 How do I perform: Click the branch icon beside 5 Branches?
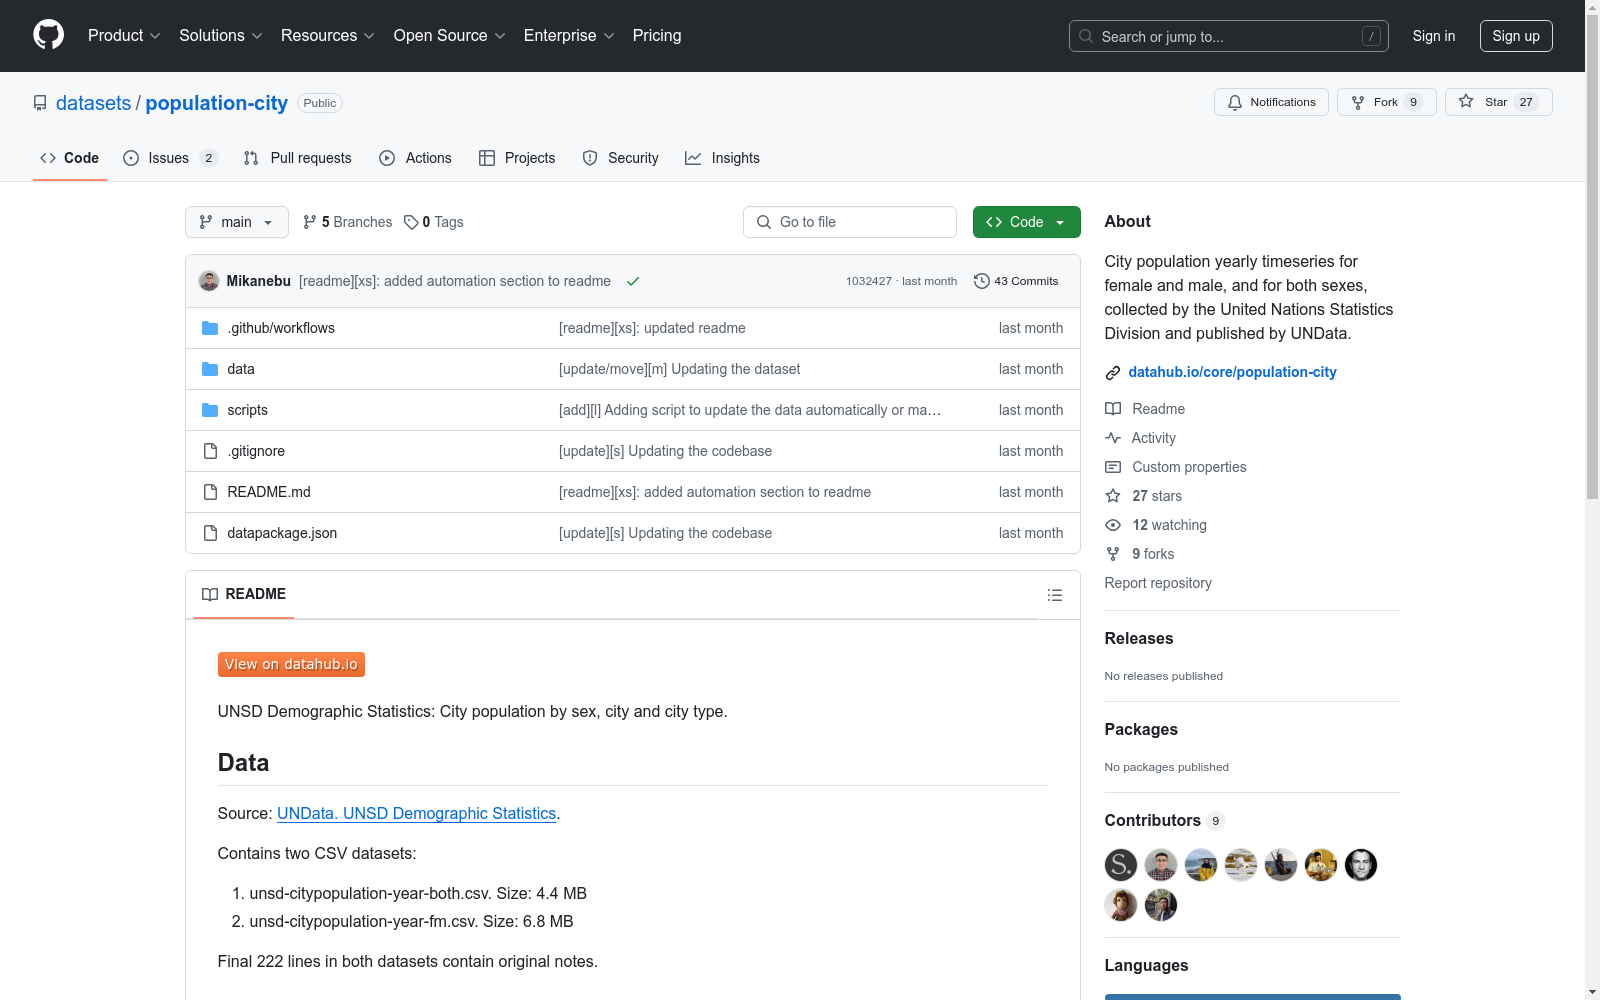coord(310,222)
